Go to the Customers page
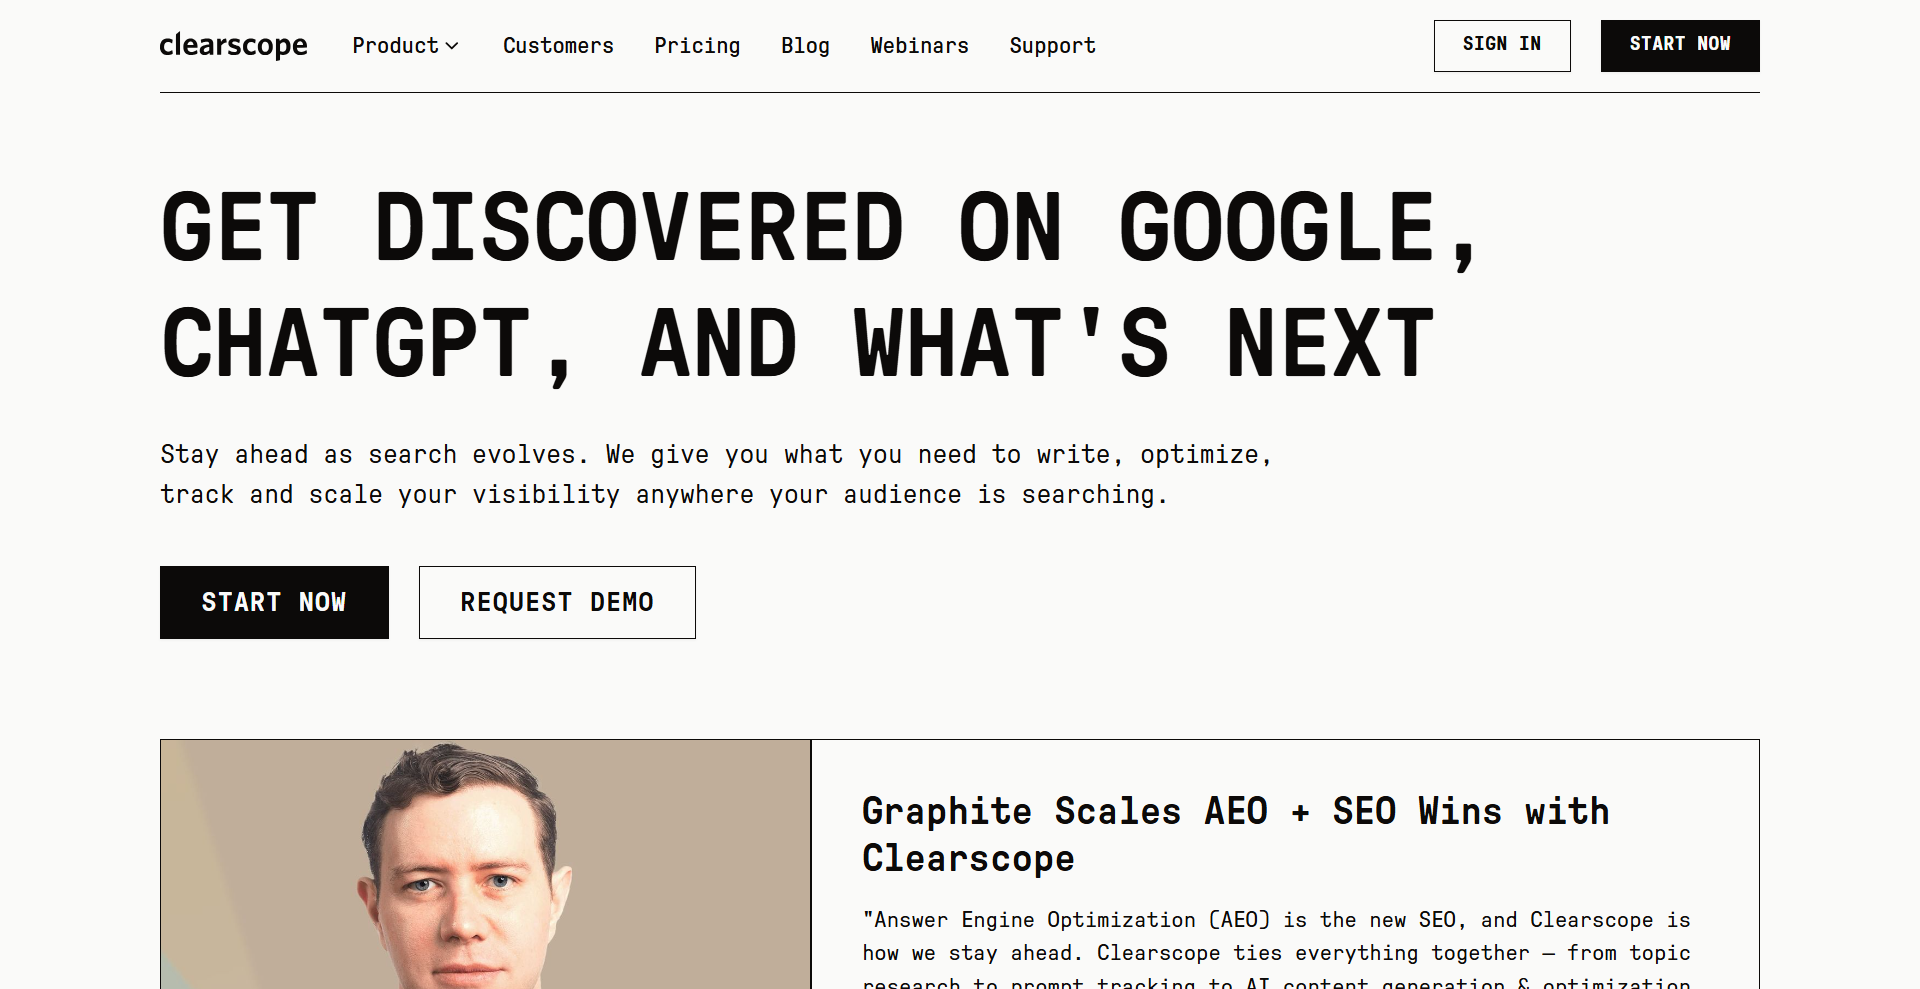 coord(558,46)
